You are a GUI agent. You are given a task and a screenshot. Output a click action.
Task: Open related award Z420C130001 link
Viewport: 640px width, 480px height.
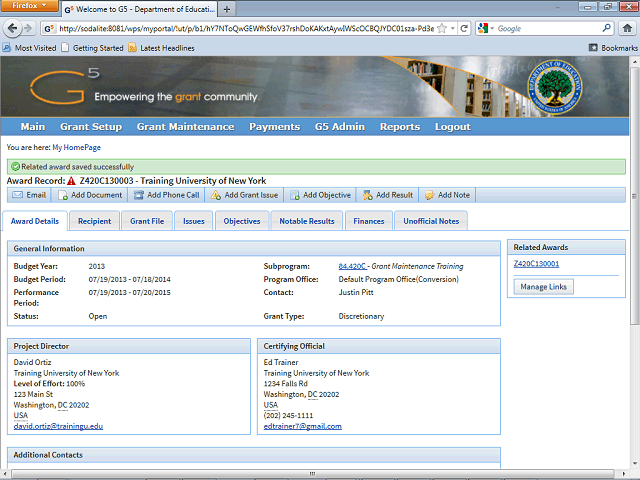coord(536,264)
